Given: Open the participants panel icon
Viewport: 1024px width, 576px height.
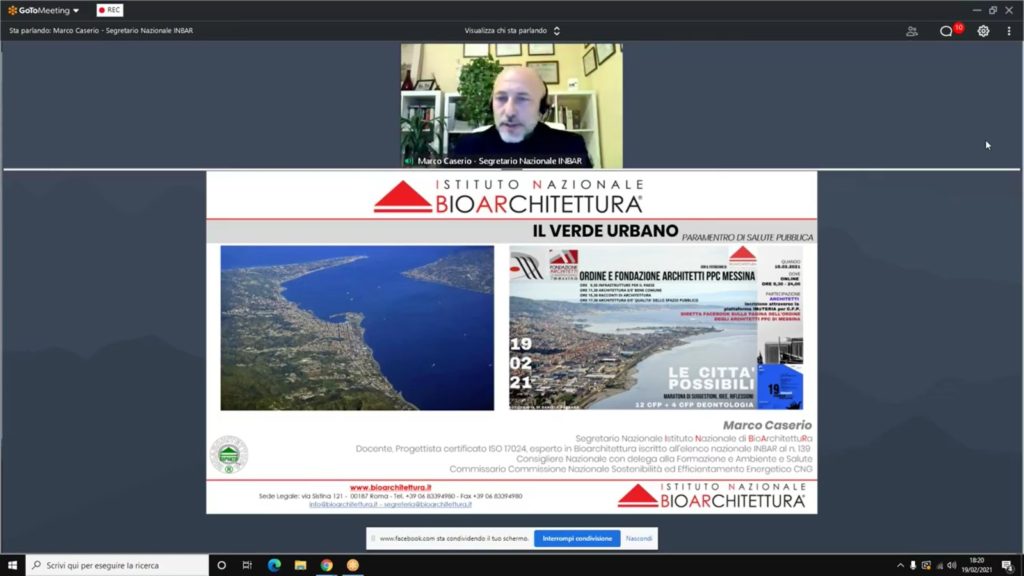Looking at the screenshot, I should click(912, 31).
